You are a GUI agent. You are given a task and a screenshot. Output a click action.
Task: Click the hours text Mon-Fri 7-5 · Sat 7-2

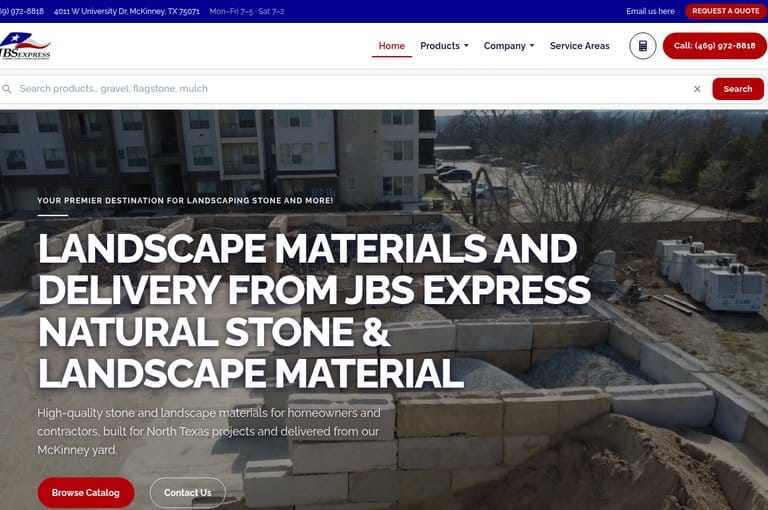(247, 11)
